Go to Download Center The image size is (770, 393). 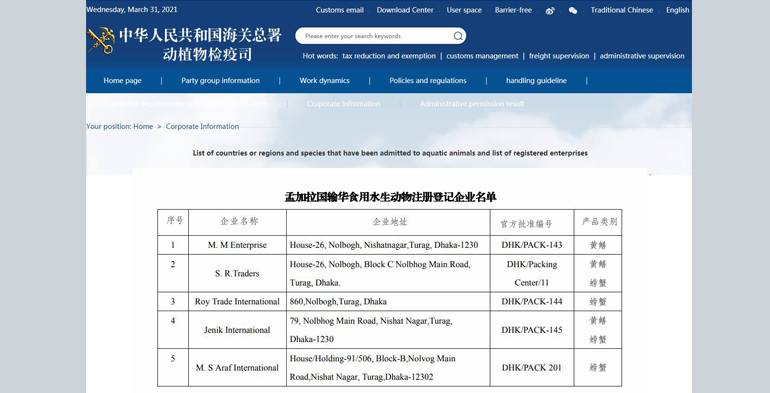(x=405, y=10)
